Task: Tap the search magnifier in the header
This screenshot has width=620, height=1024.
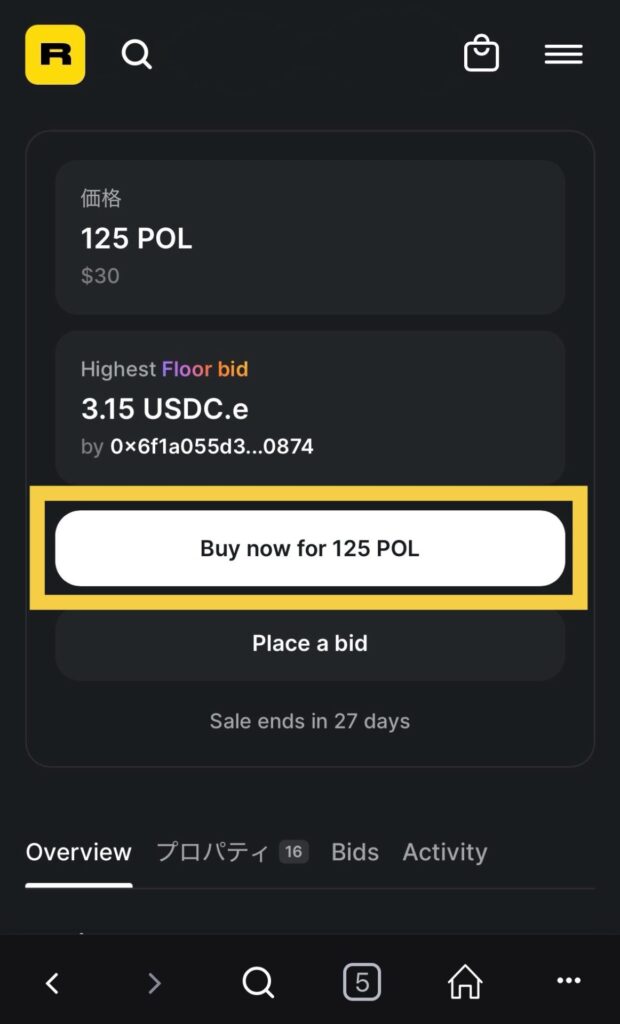Action: [137, 54]
